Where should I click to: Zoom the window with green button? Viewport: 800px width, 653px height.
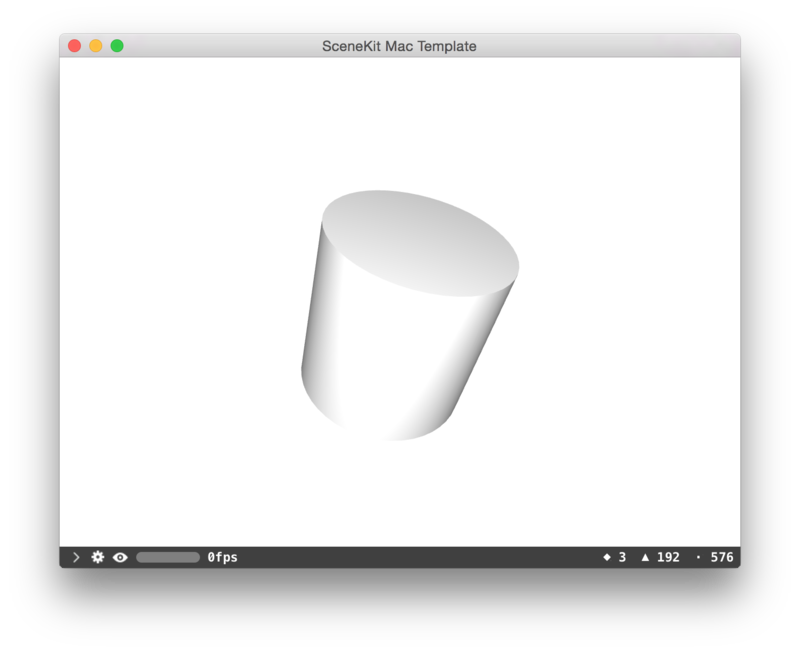tap(117, 46)
